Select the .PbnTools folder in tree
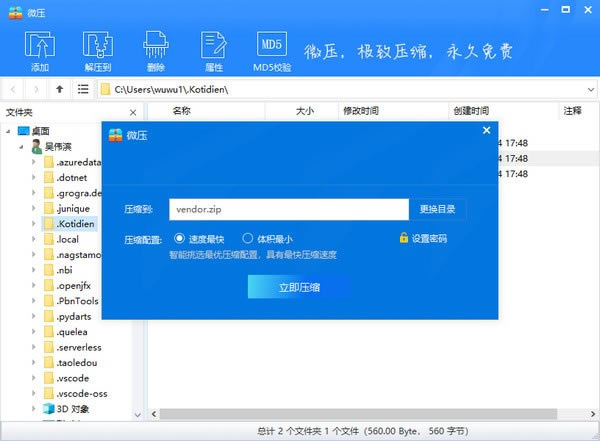Image resolution: width=600 pixels, height=441 pixels. 77,301
